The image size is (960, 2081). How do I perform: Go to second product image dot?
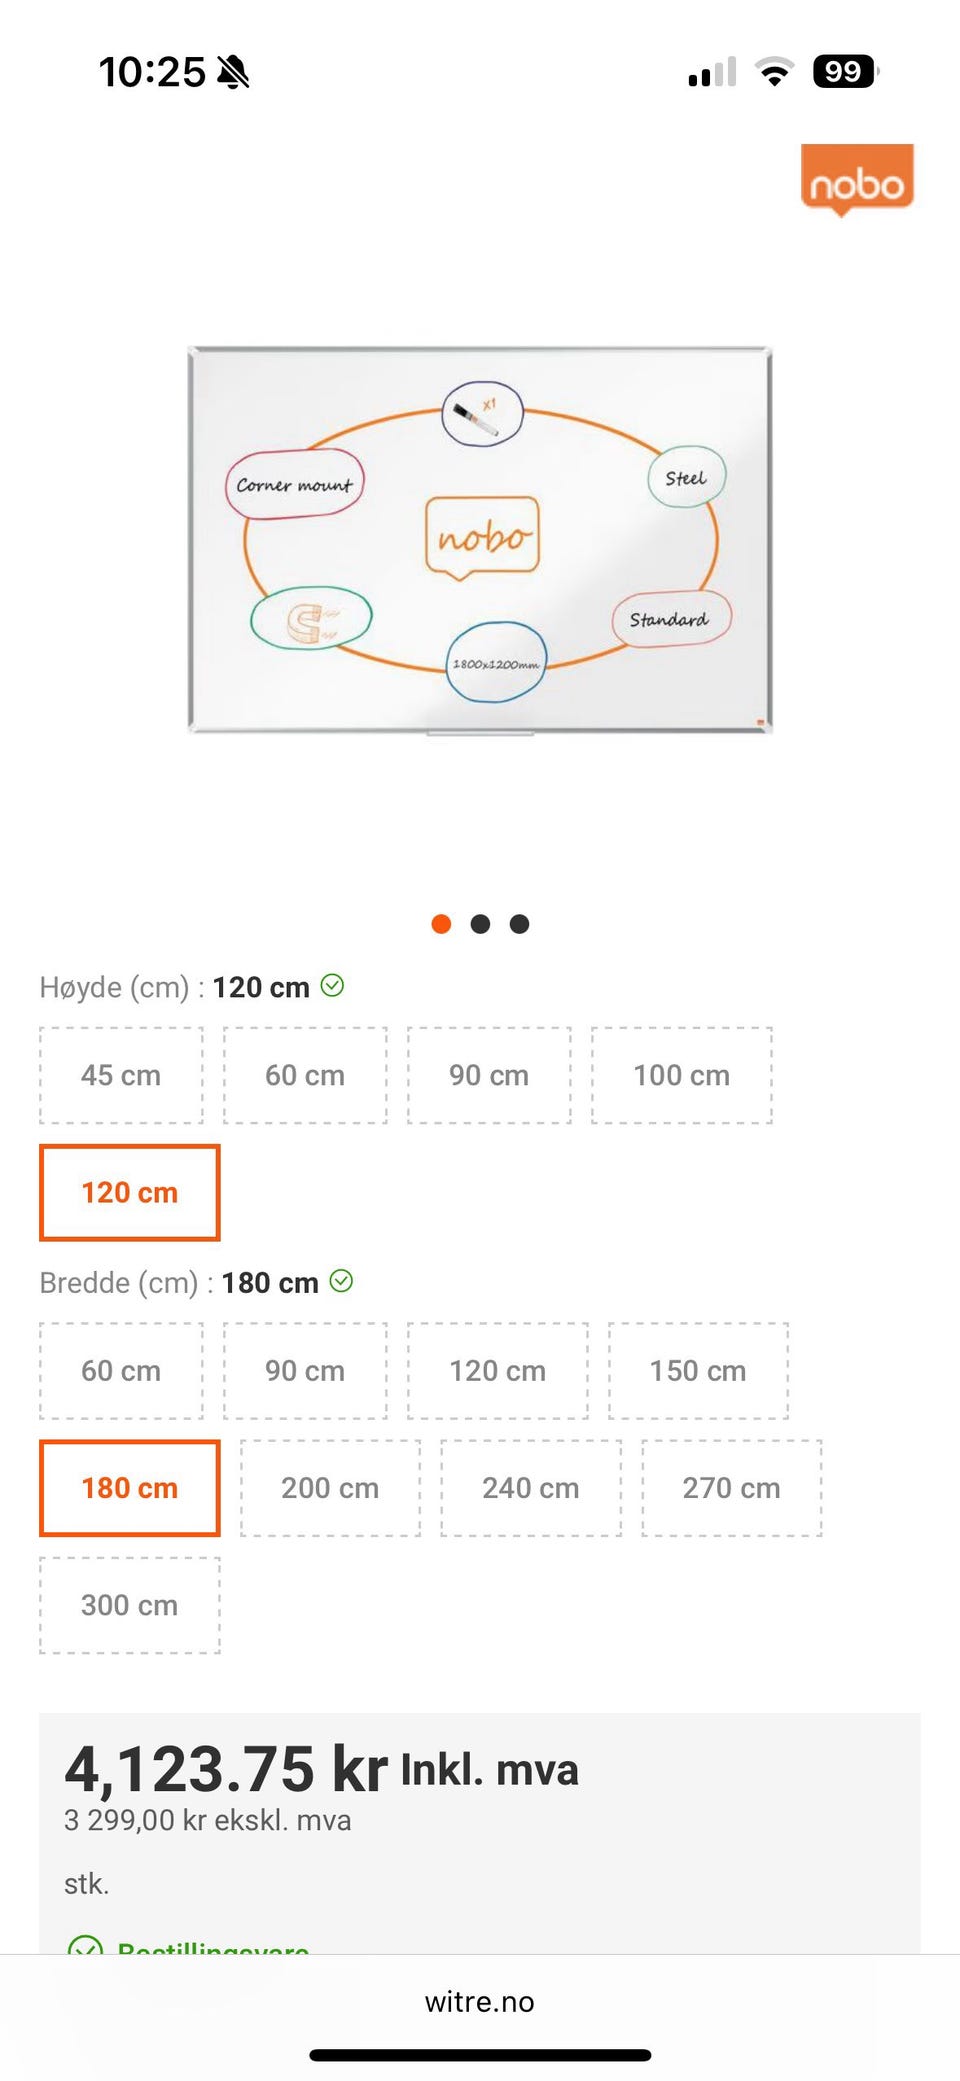click(480, 924)
